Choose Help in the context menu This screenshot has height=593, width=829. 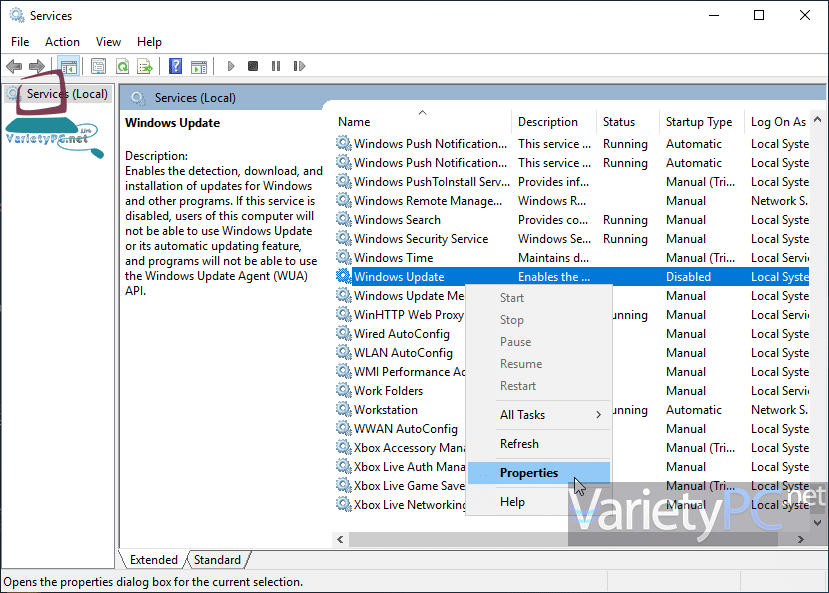coord(538,502)
